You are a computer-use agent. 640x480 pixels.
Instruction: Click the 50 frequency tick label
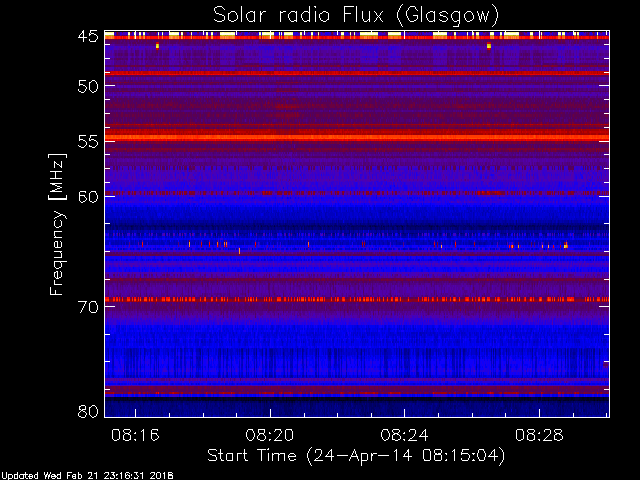point(88,86)
